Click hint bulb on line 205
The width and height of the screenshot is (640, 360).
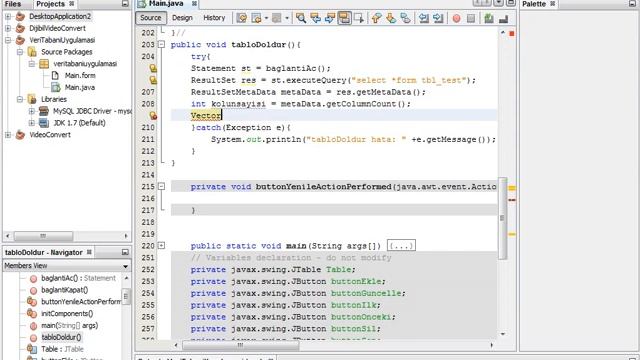(153, 68)
